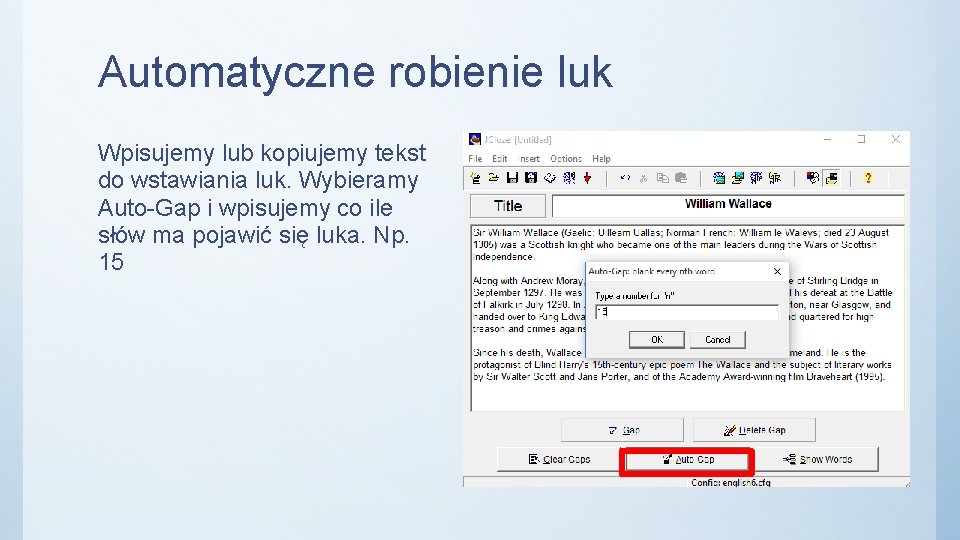Click the Cut scissors icon
The image size is (960, 540).
(643, 178)
